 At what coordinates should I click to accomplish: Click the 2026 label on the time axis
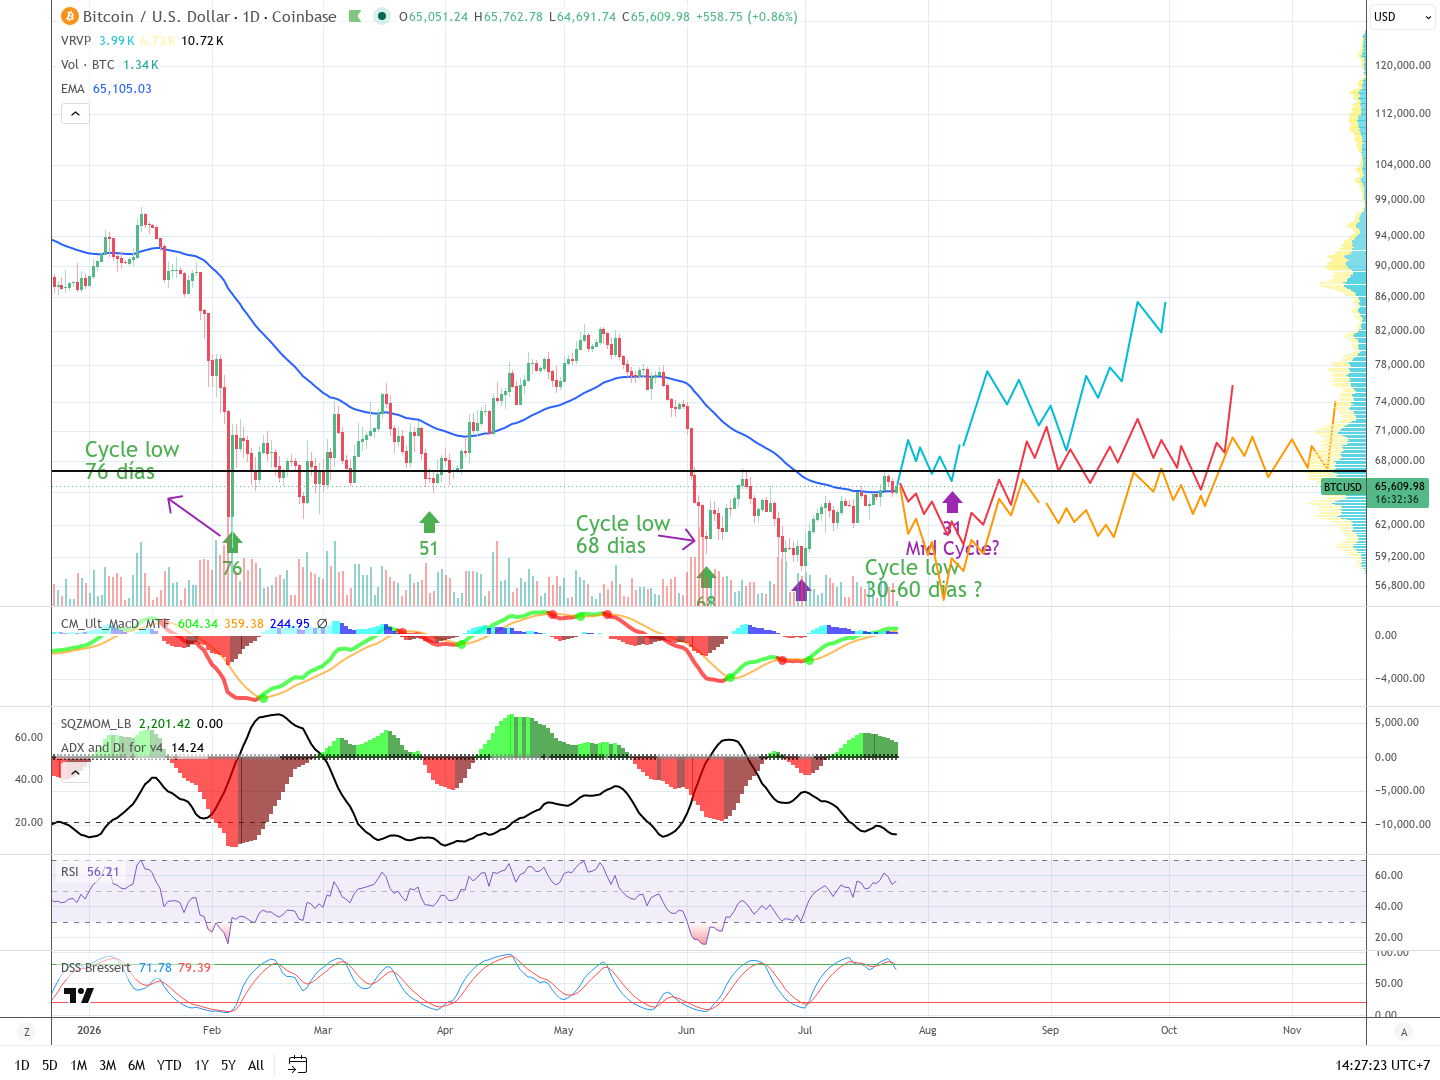click(x=89, y=1030)
